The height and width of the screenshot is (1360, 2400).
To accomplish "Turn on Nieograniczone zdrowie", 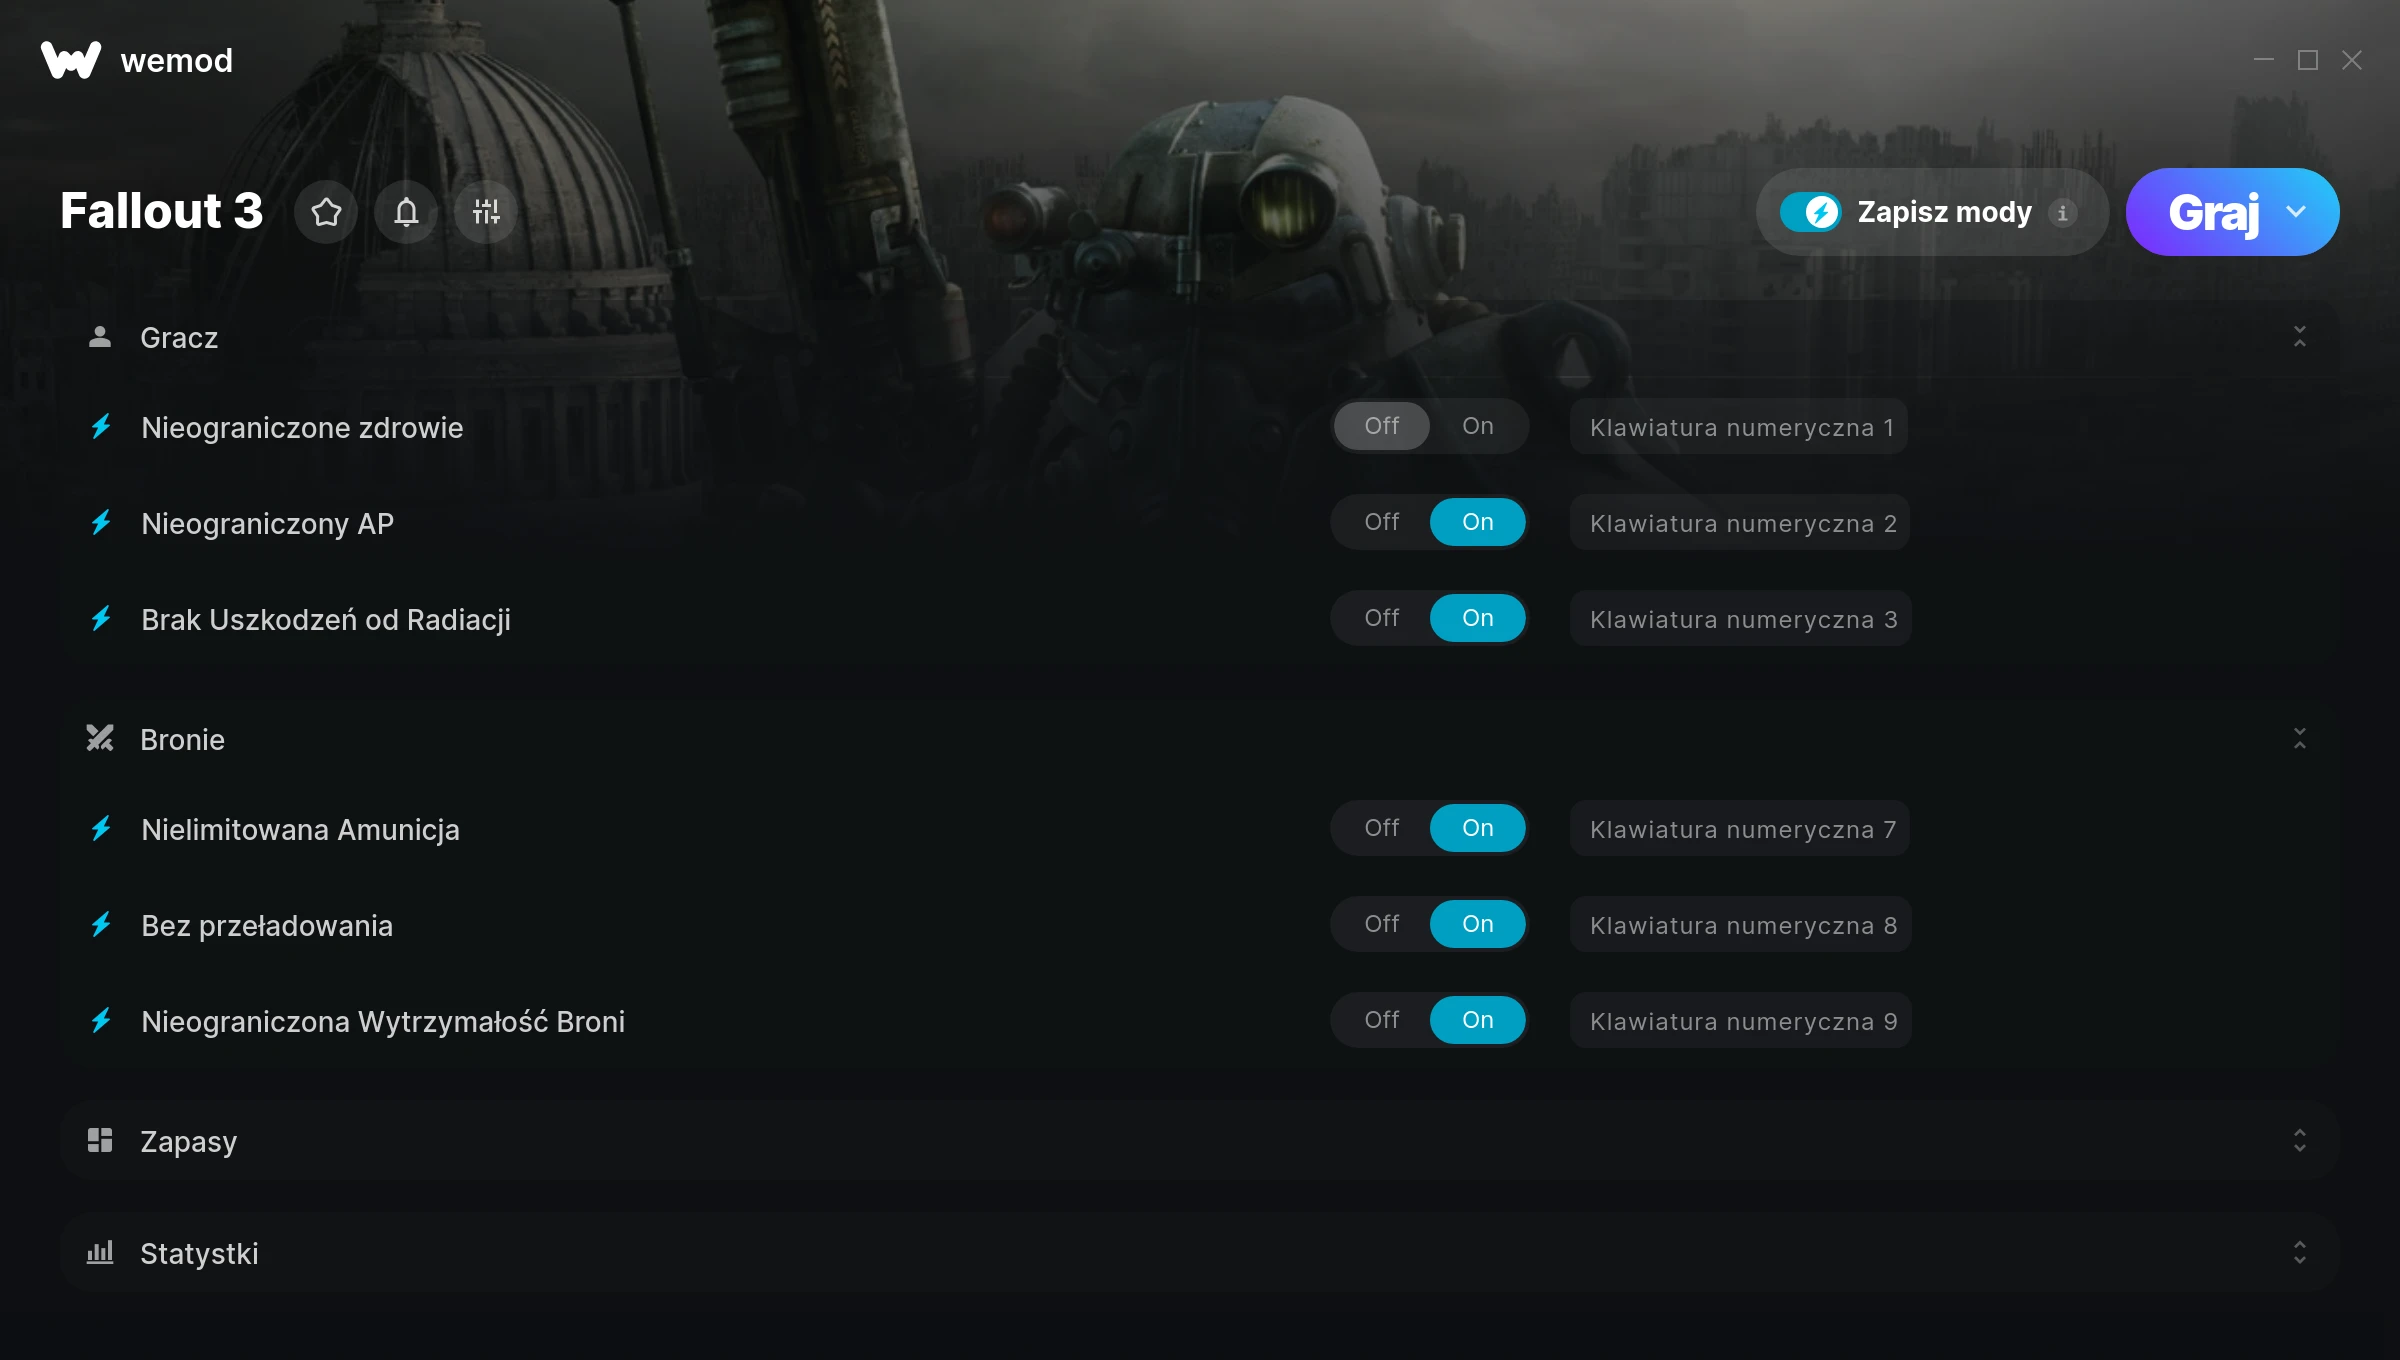I will [1478, 426].
